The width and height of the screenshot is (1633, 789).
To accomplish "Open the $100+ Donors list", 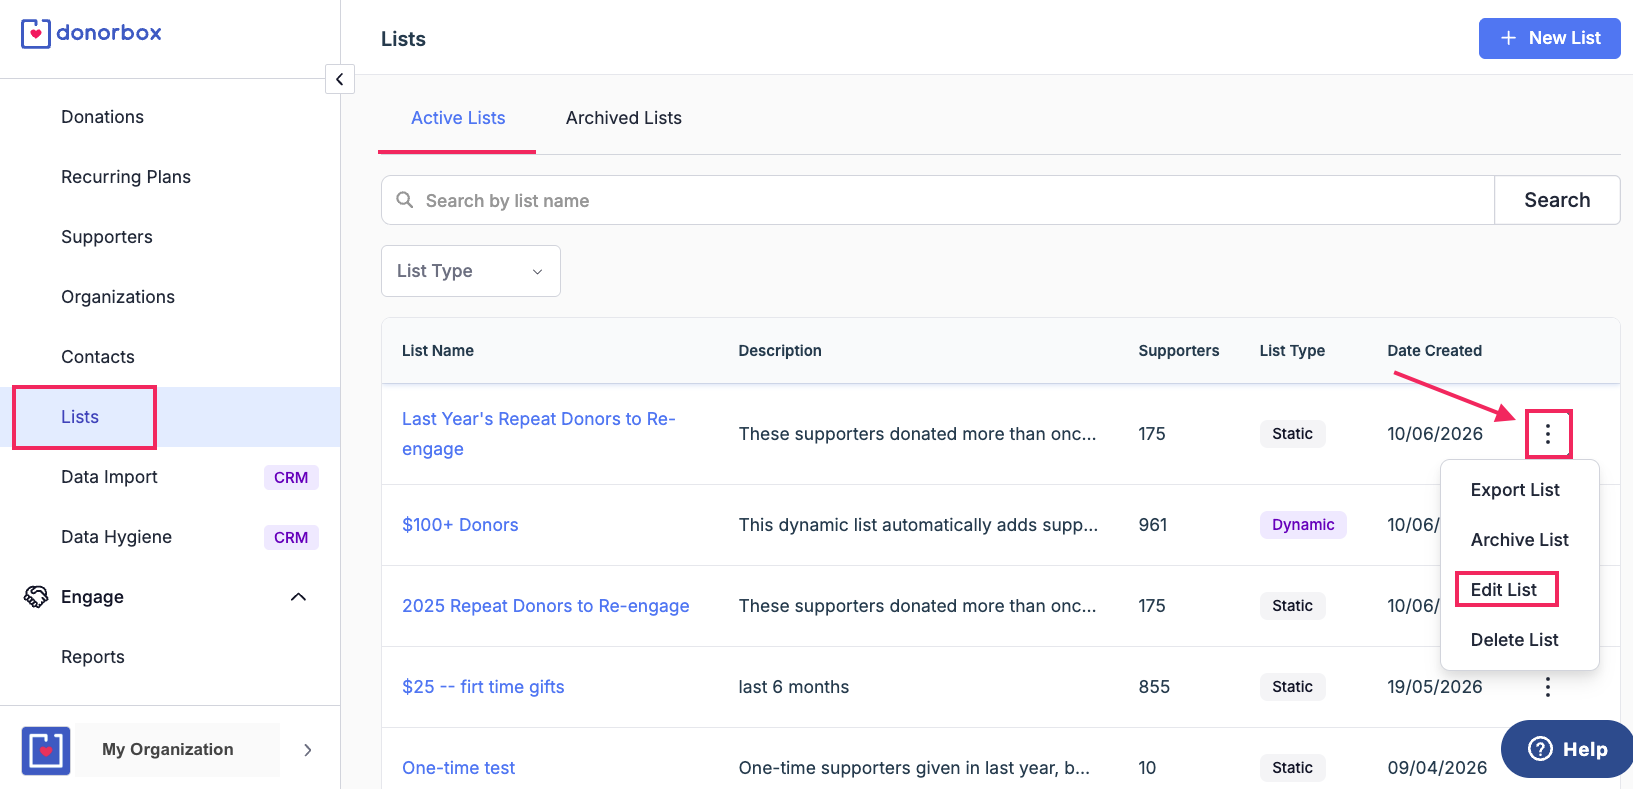I will coord(460,525).
